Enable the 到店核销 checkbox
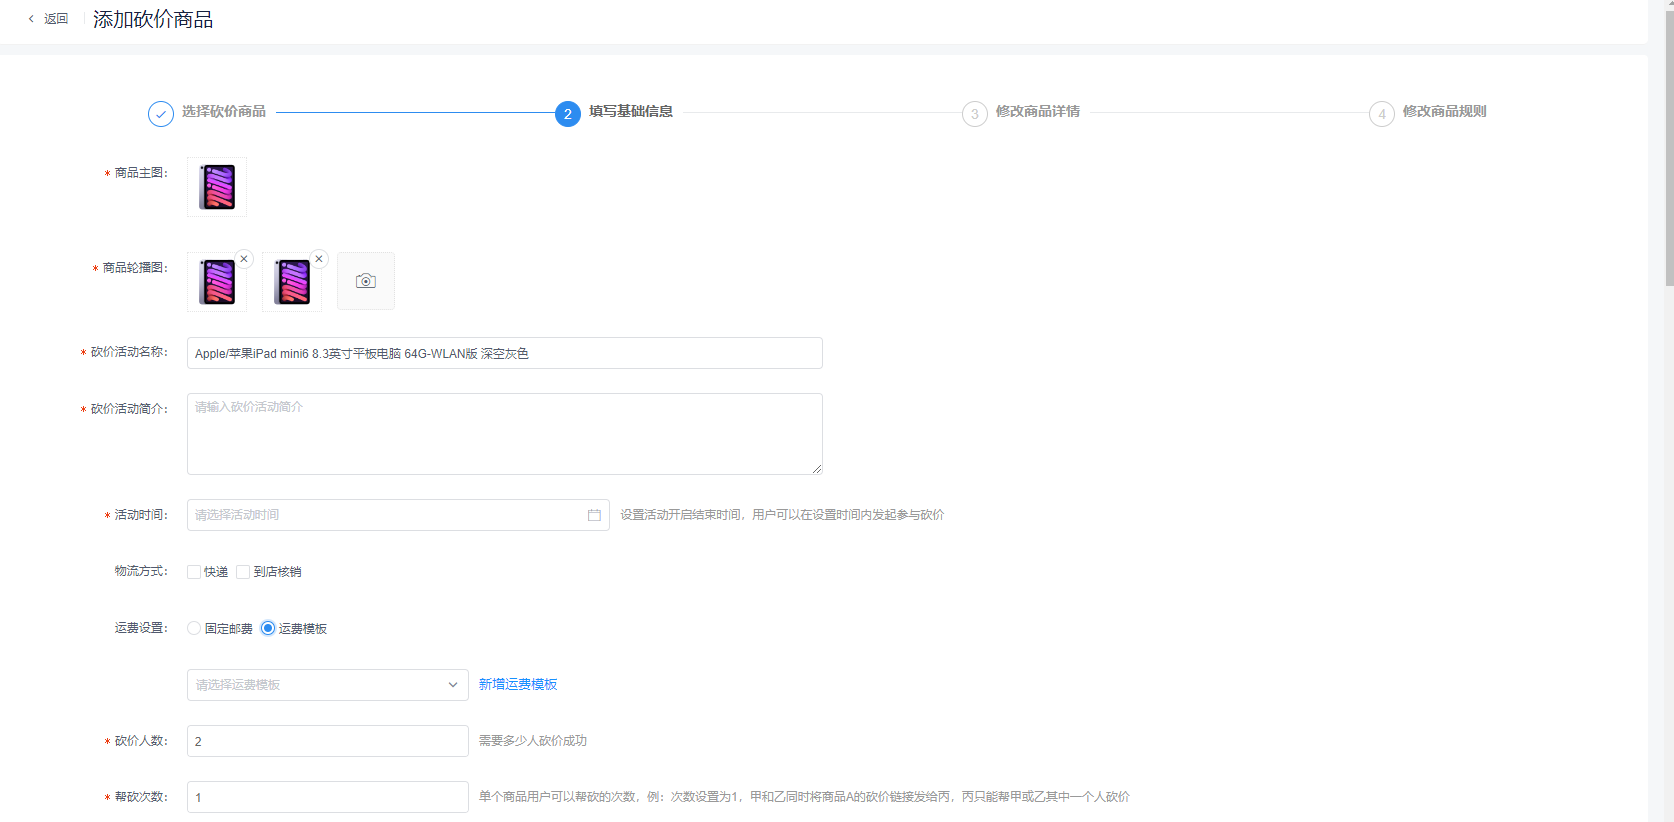 click(243, 572)
